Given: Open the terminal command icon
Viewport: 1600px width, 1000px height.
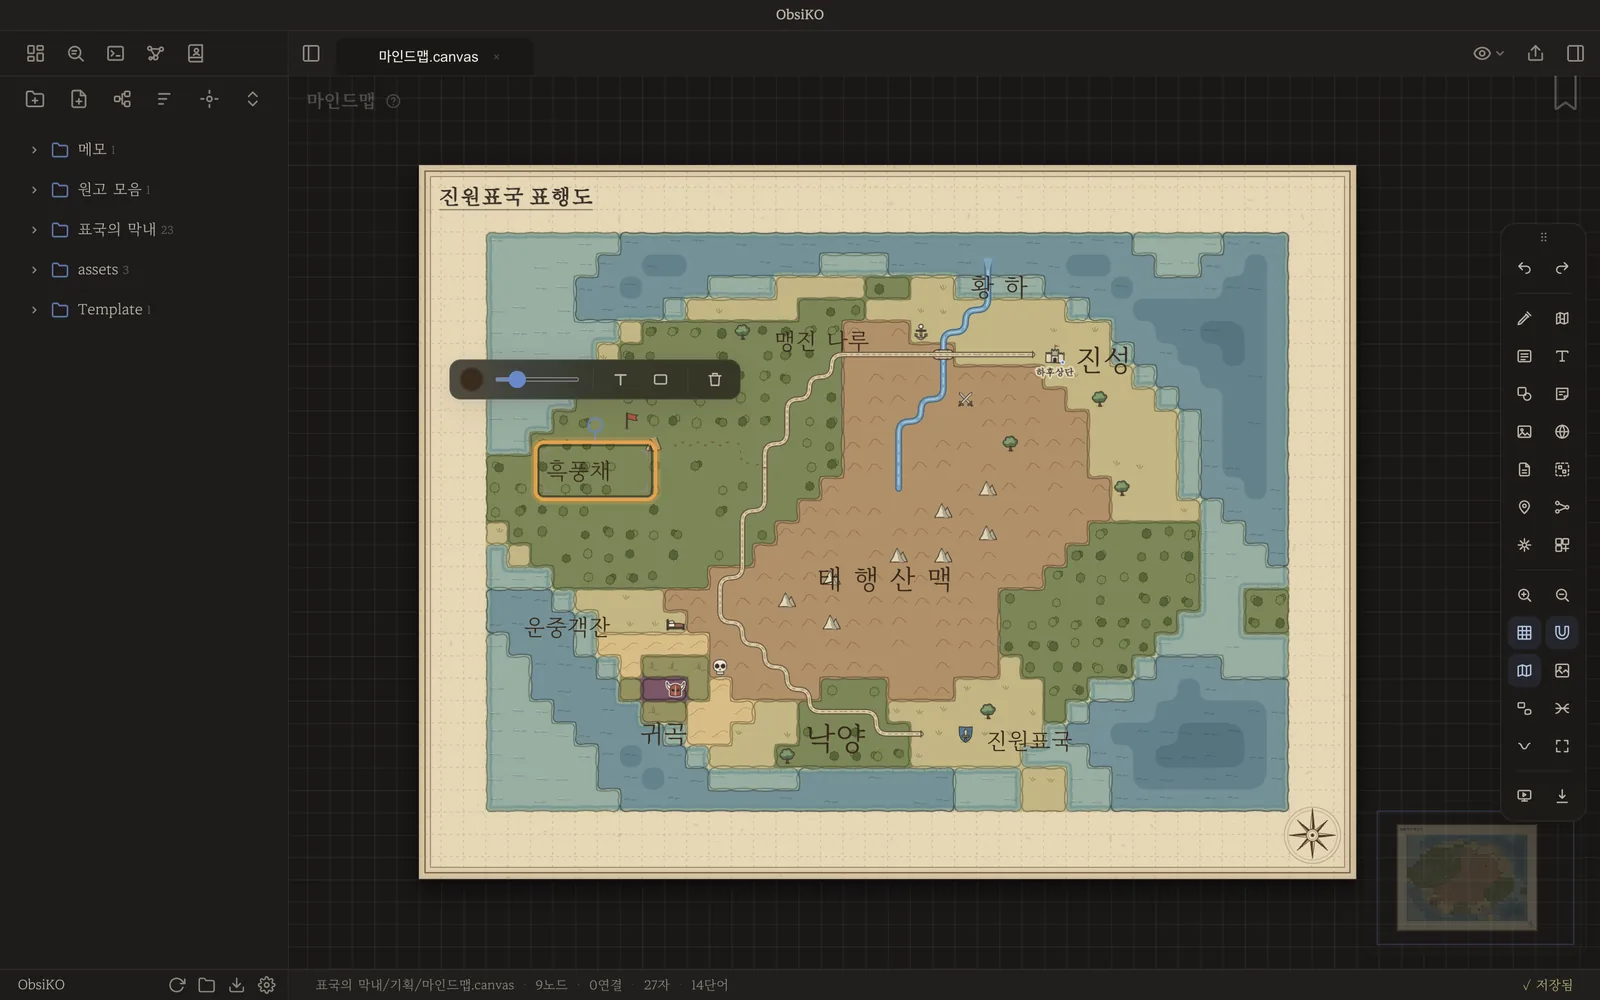Looking at the screenshot, I should (116, 53).
